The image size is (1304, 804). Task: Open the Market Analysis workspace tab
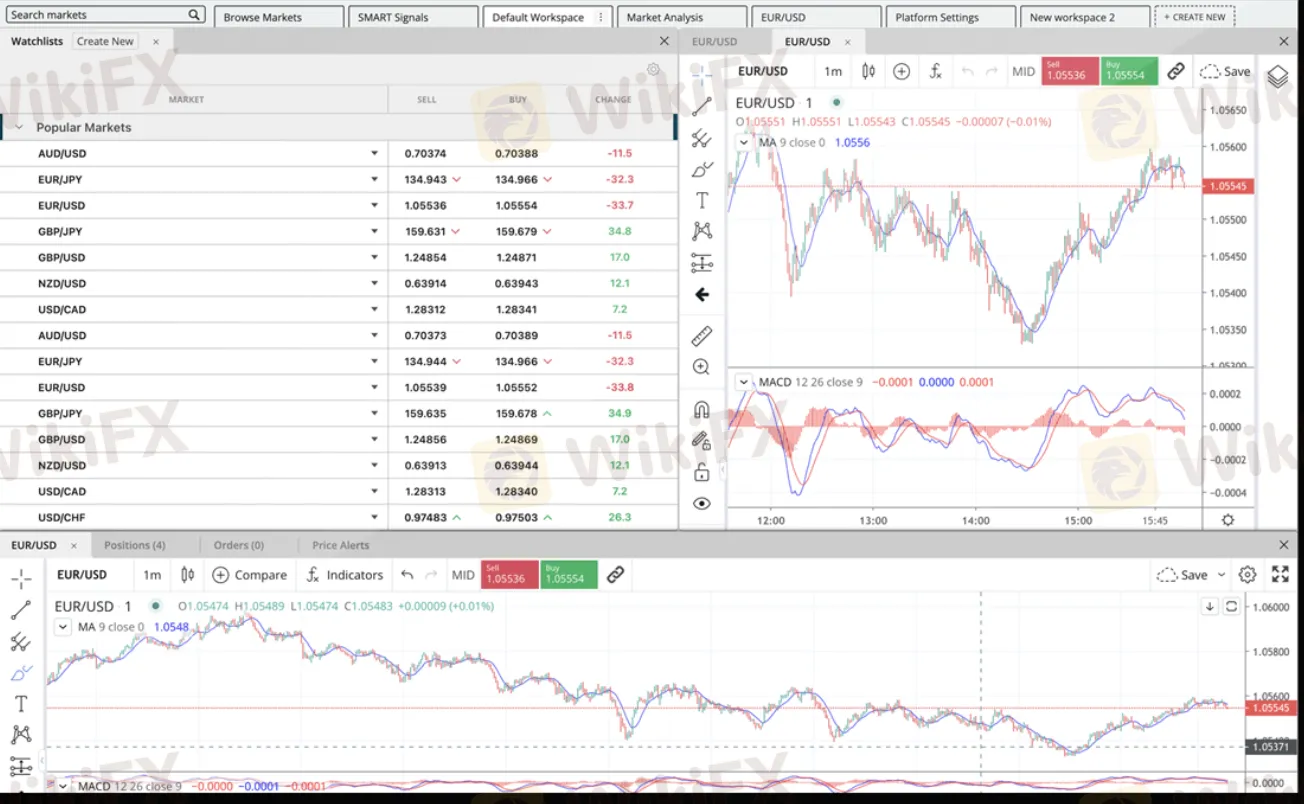click(x=665, y=17)
